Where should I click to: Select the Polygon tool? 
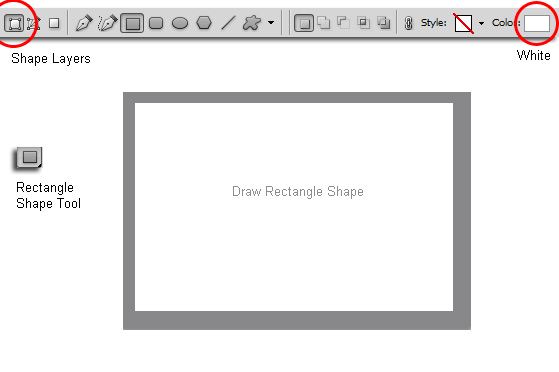(204, 23)
